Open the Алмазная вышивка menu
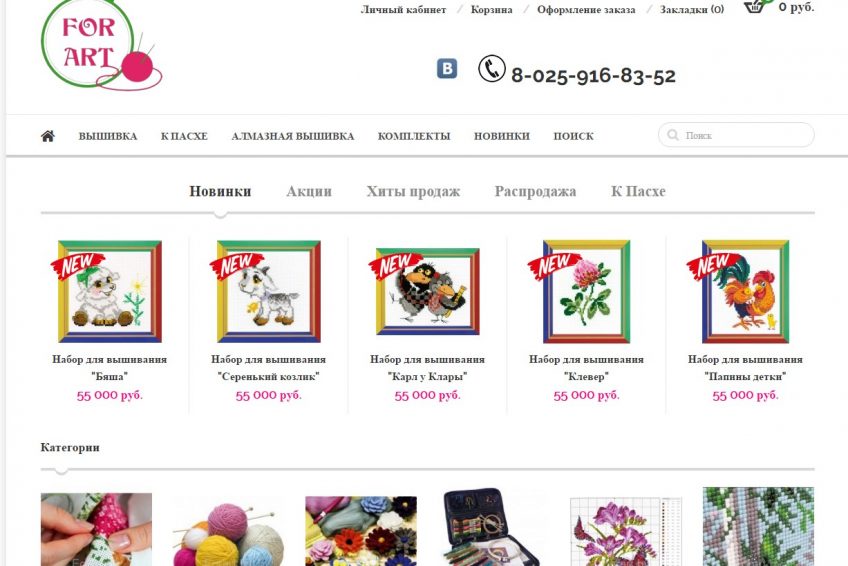Viewport: 848px width, 566px height. coord(293,136)
